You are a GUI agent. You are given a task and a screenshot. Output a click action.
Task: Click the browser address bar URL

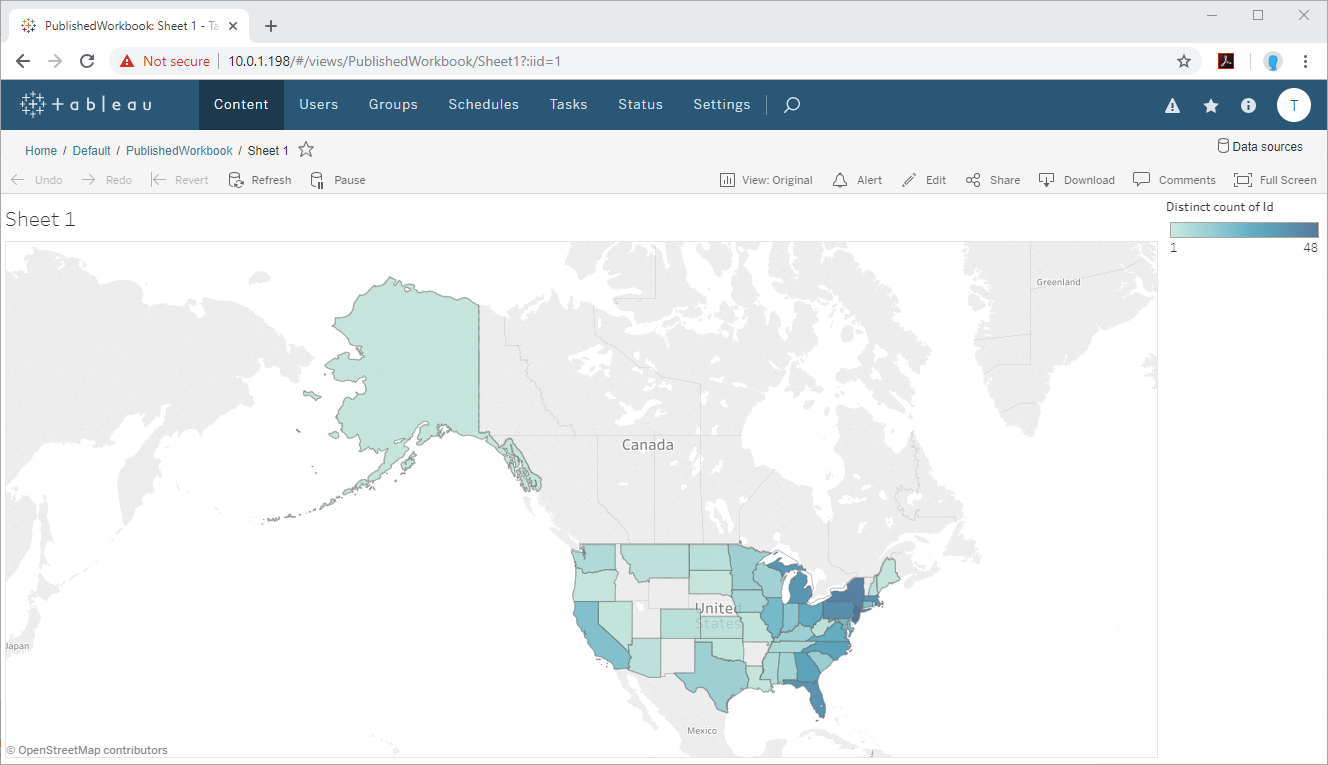tap(394, 61)
